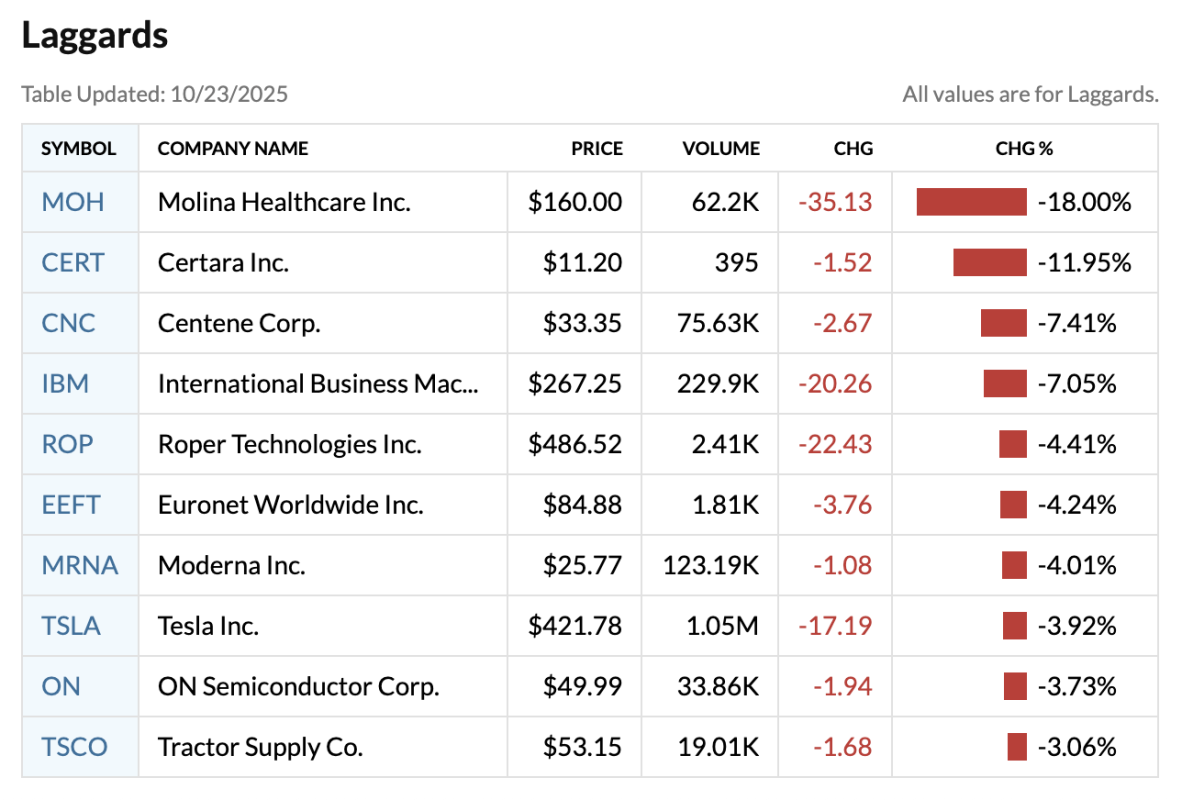Sort by the SYMBOL column header
The height and width of the screenshot is (800, 1182).
78,149
